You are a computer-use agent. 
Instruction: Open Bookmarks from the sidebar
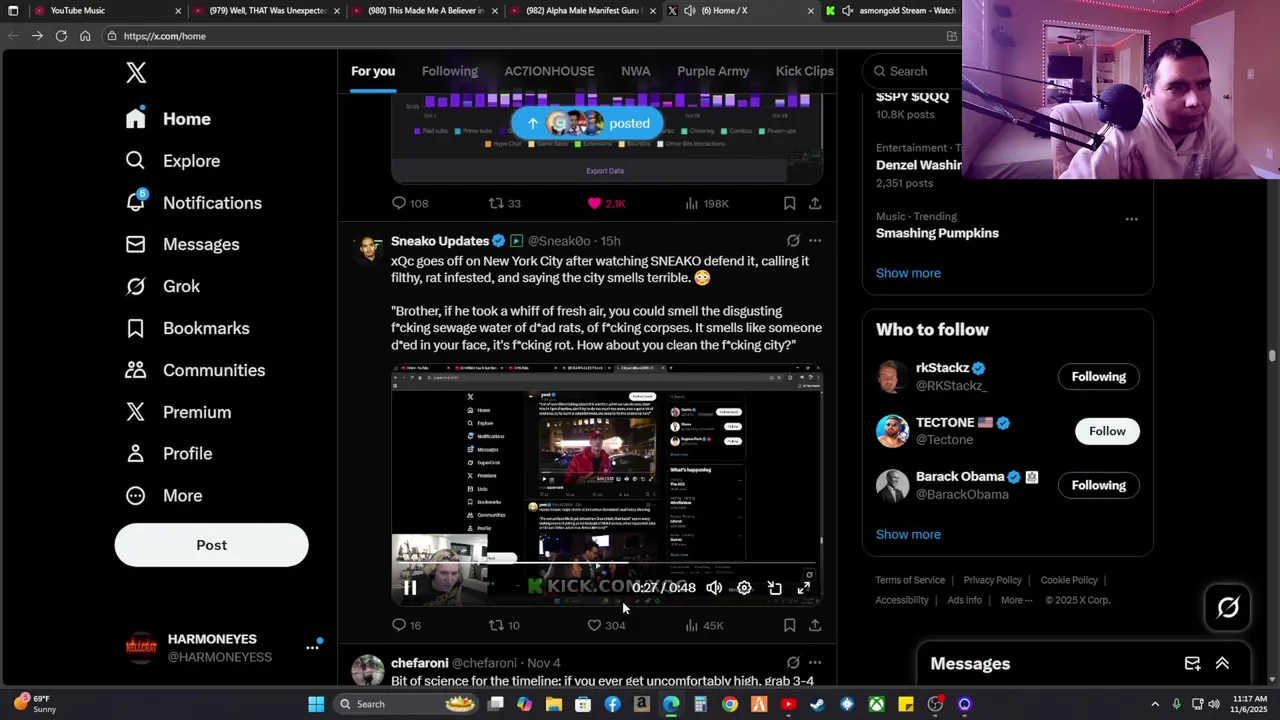[x=187, y=329]
